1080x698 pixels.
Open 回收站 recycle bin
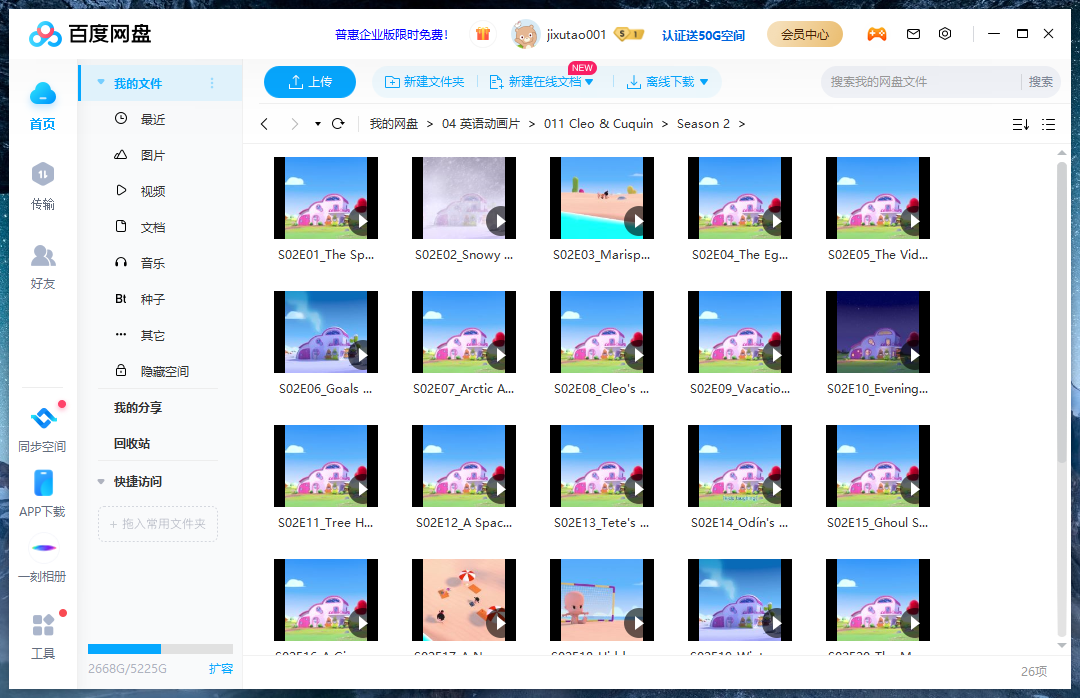click(132, 444)
